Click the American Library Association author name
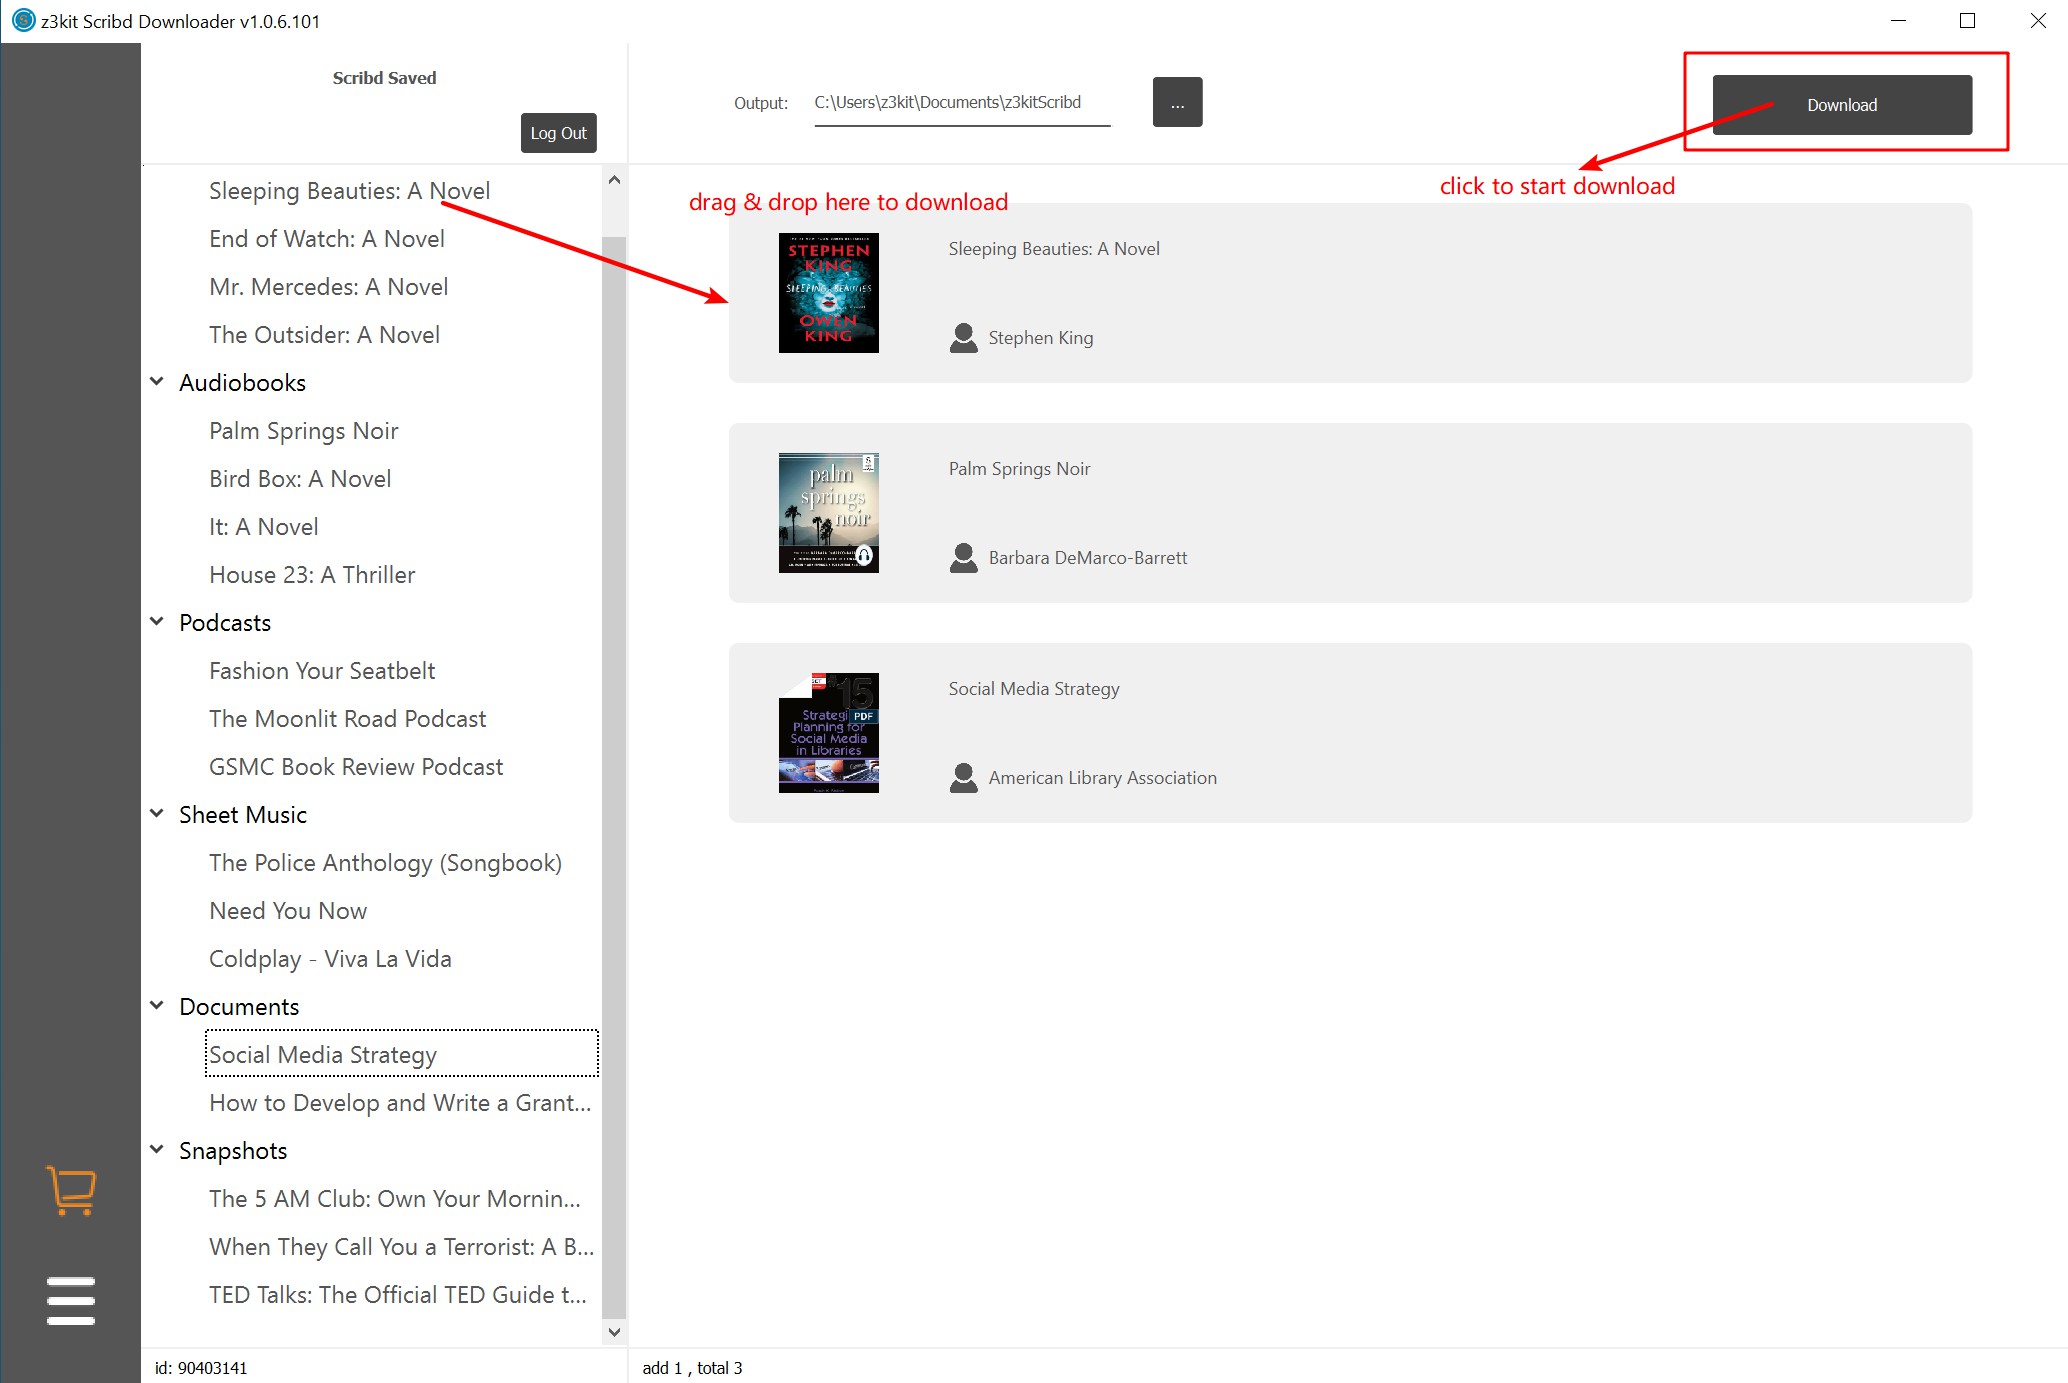2068x1383 pixels. (x=1103, y=778)
